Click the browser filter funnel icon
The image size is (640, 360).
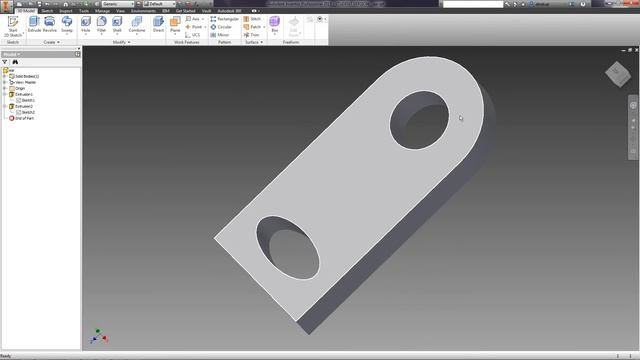tap(5, 62)
